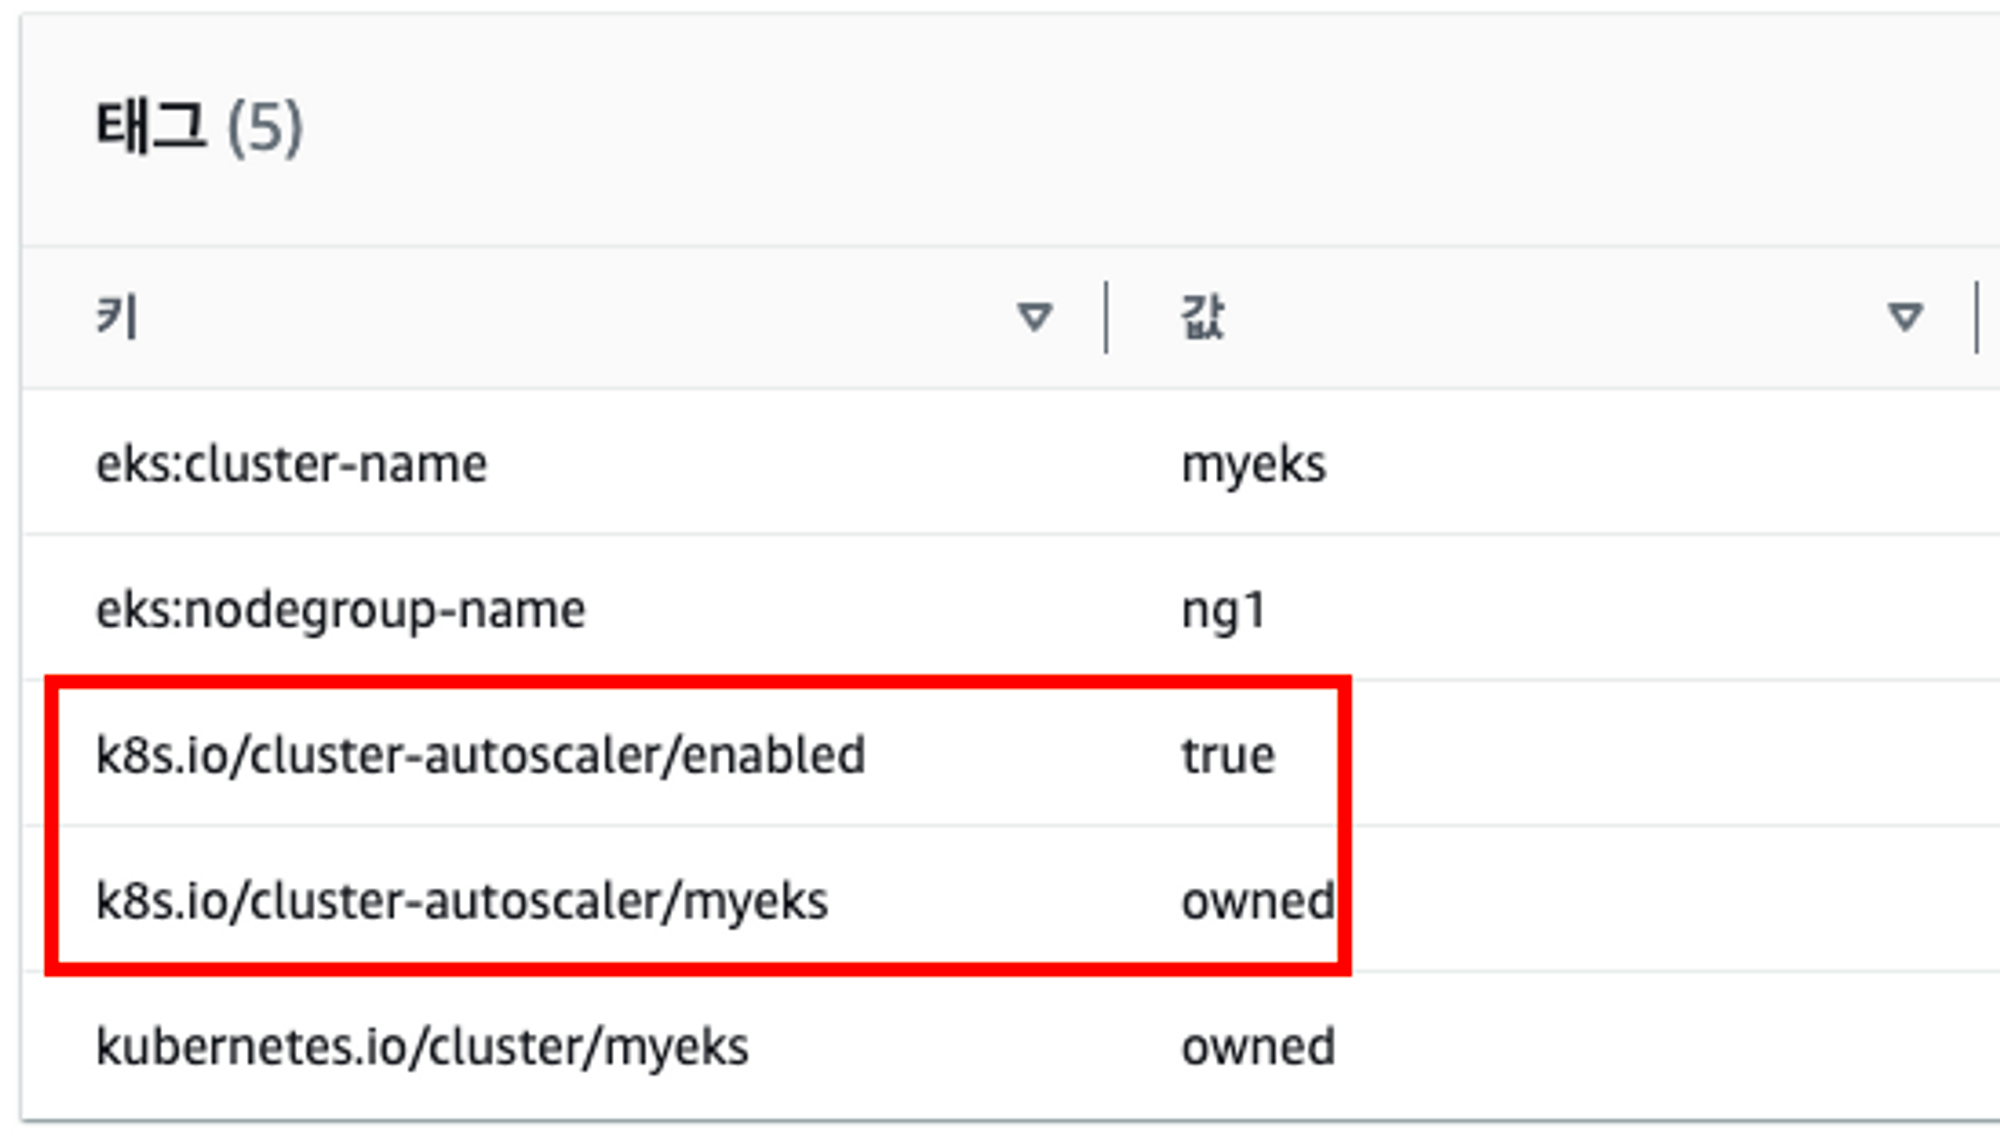Image resolution: width=2000 pixels, height=1148 pixels.
Task: Click the column divider right of value header
Action: point(1977,318)
